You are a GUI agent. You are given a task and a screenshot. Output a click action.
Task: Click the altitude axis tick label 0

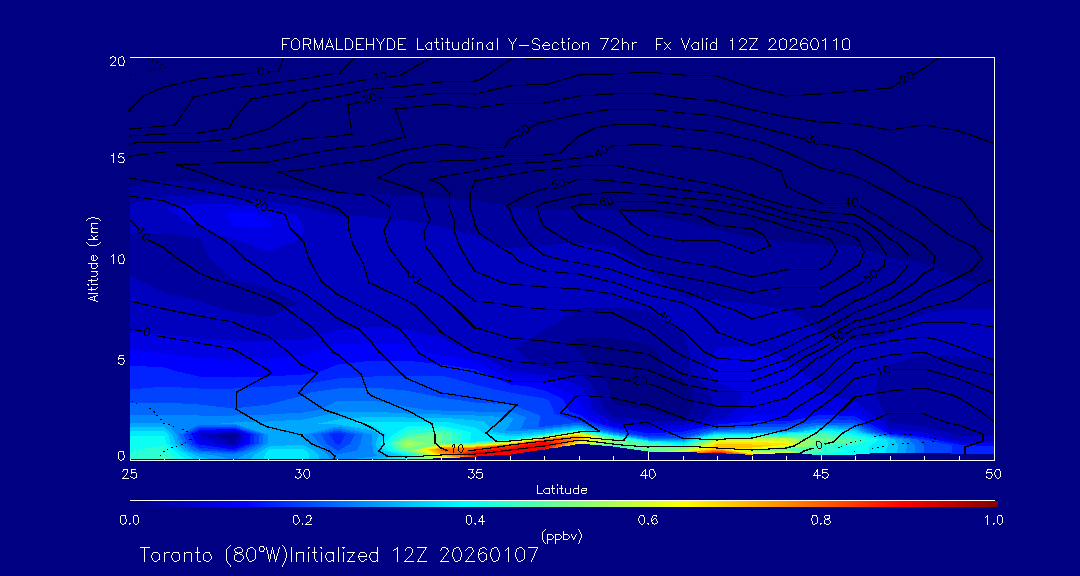(120, 455)
